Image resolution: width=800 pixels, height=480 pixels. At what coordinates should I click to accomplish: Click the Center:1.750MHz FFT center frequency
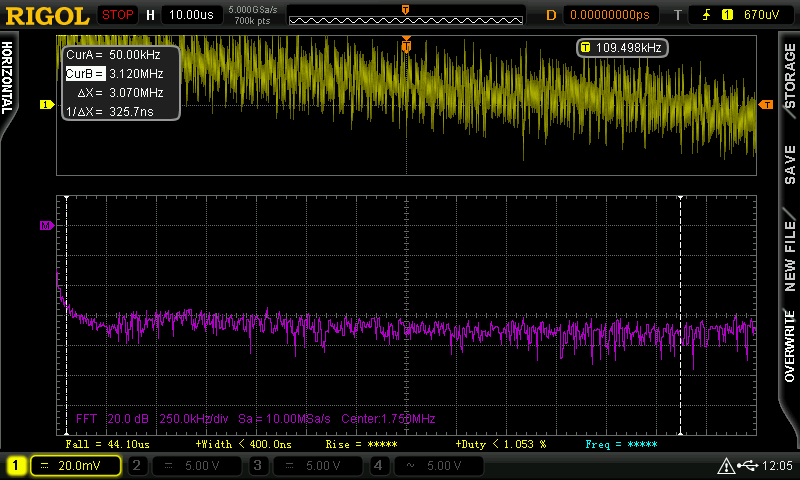388,419
